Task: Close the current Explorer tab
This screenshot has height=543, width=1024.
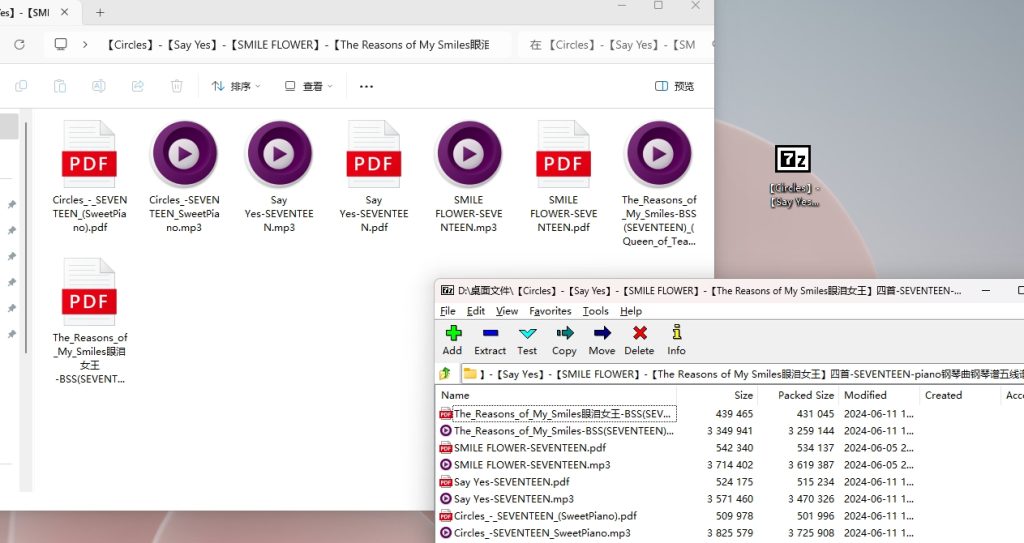Action: 65,12
